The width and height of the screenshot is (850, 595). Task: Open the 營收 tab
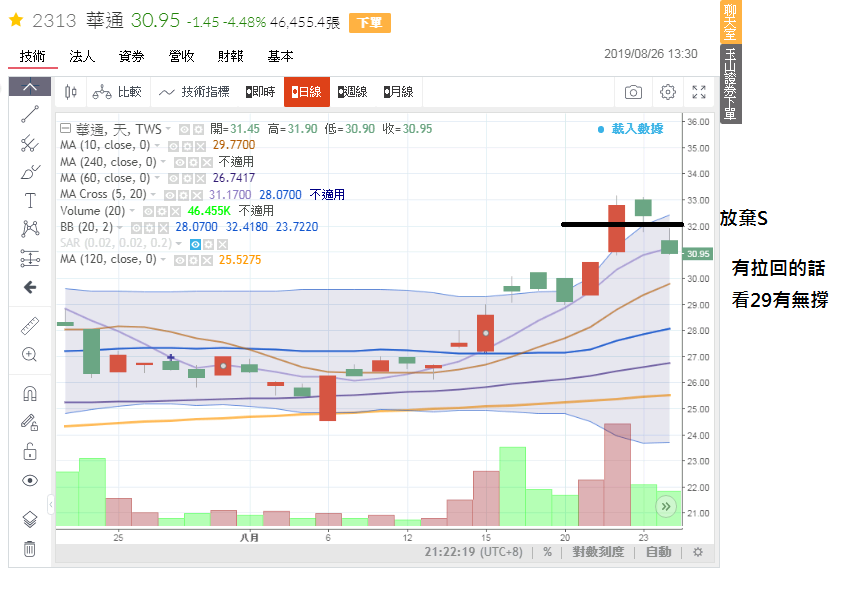[x=182, y=56]
